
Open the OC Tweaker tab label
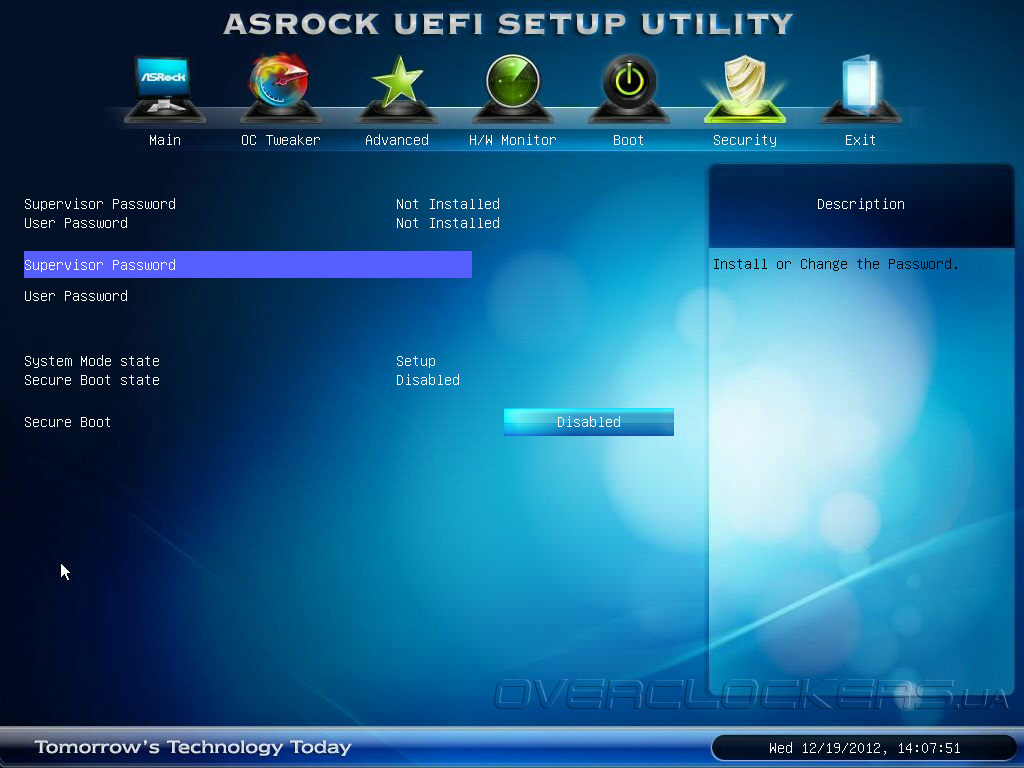pos(281,140)
